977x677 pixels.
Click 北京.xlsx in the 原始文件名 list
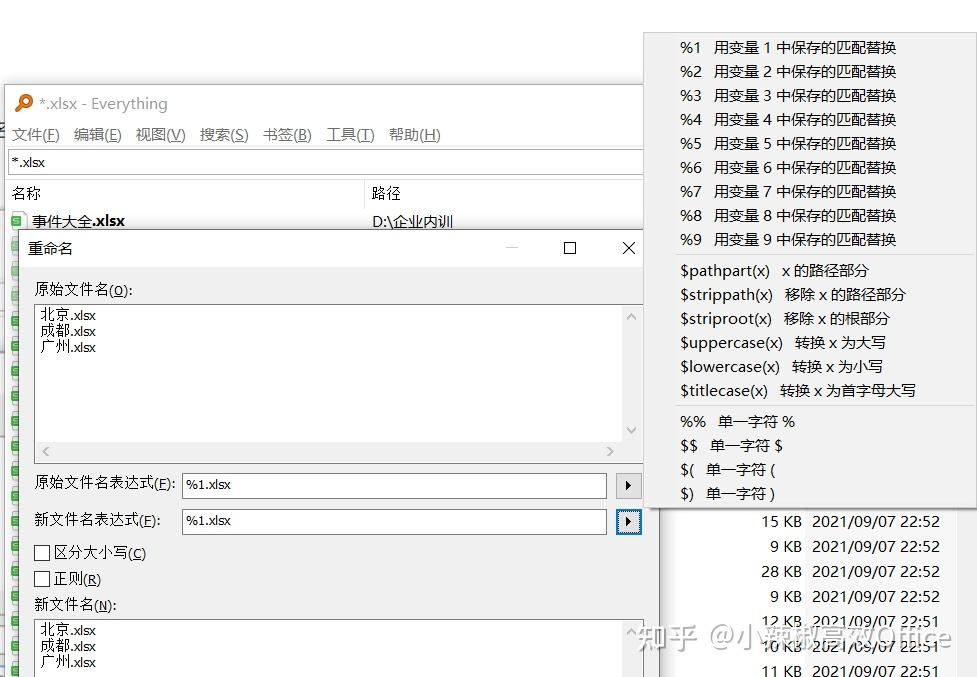coord(68,315)
